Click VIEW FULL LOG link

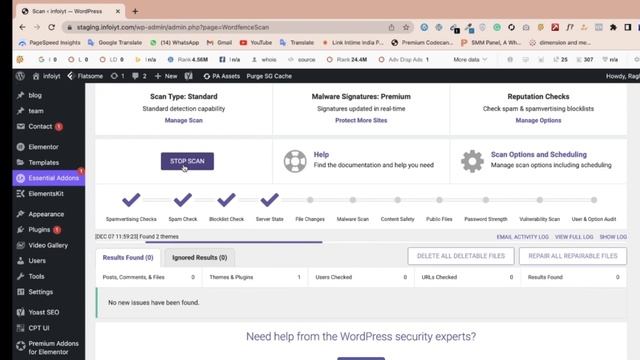pyautogui.click(x=574, y=237)
